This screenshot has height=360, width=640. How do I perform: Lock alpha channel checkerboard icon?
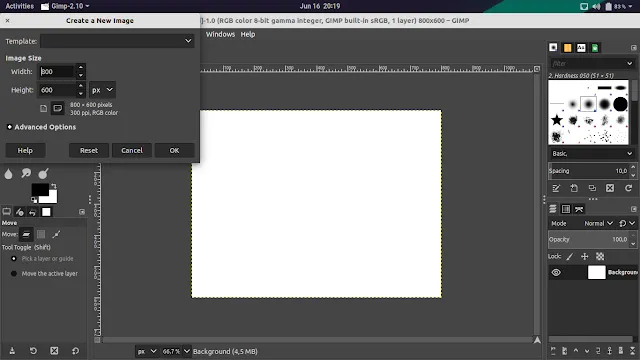600,256
